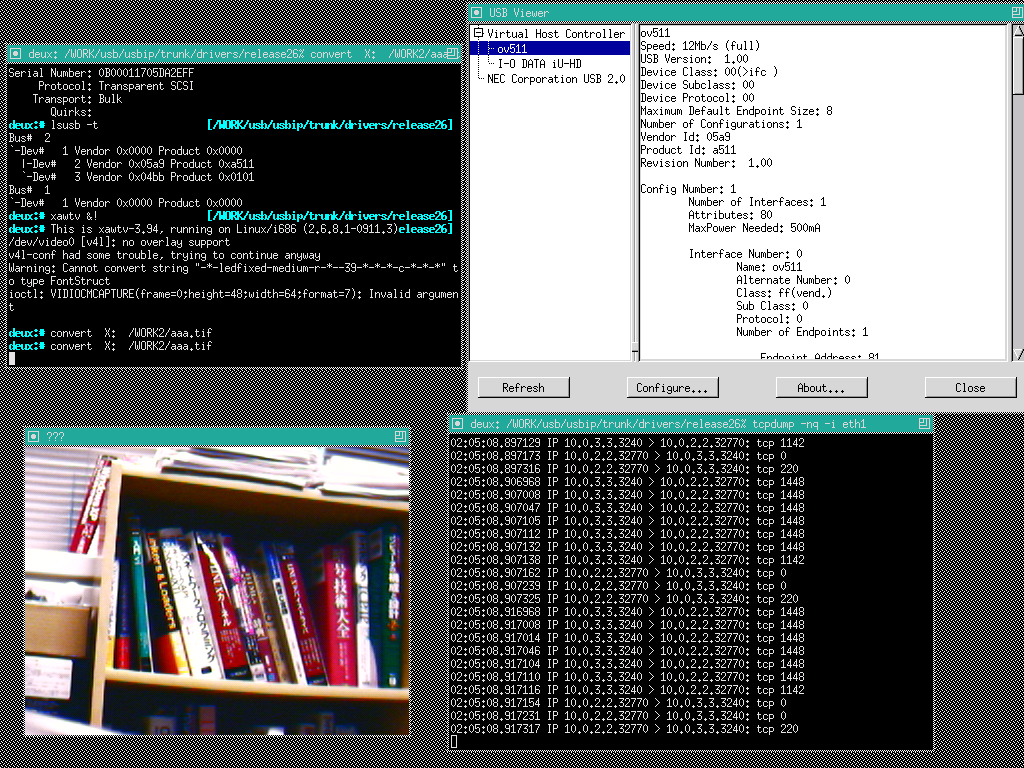Select NEC Corporation USB 2.0 controller
This screenshot has width=1024, height=768.
tap(555, 79)
